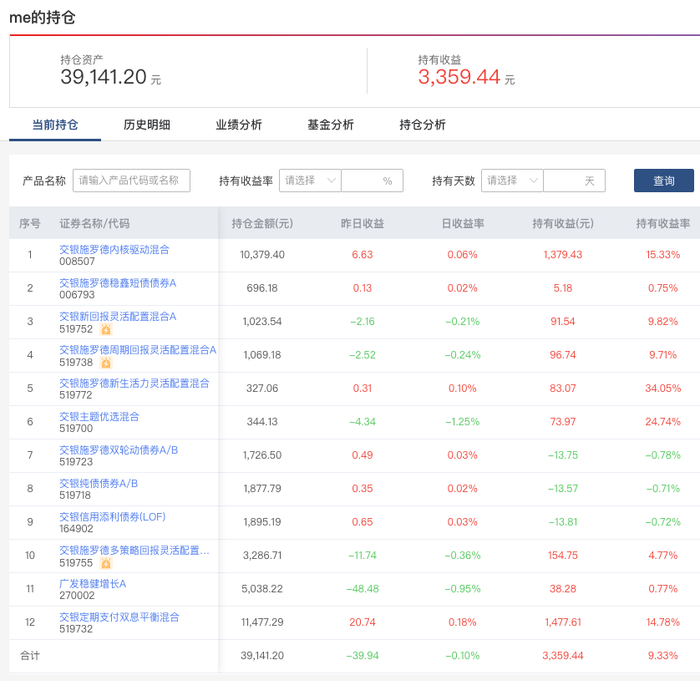Click total return rate 9.33%
The image size is (700, 681).
tap(663, 656)
